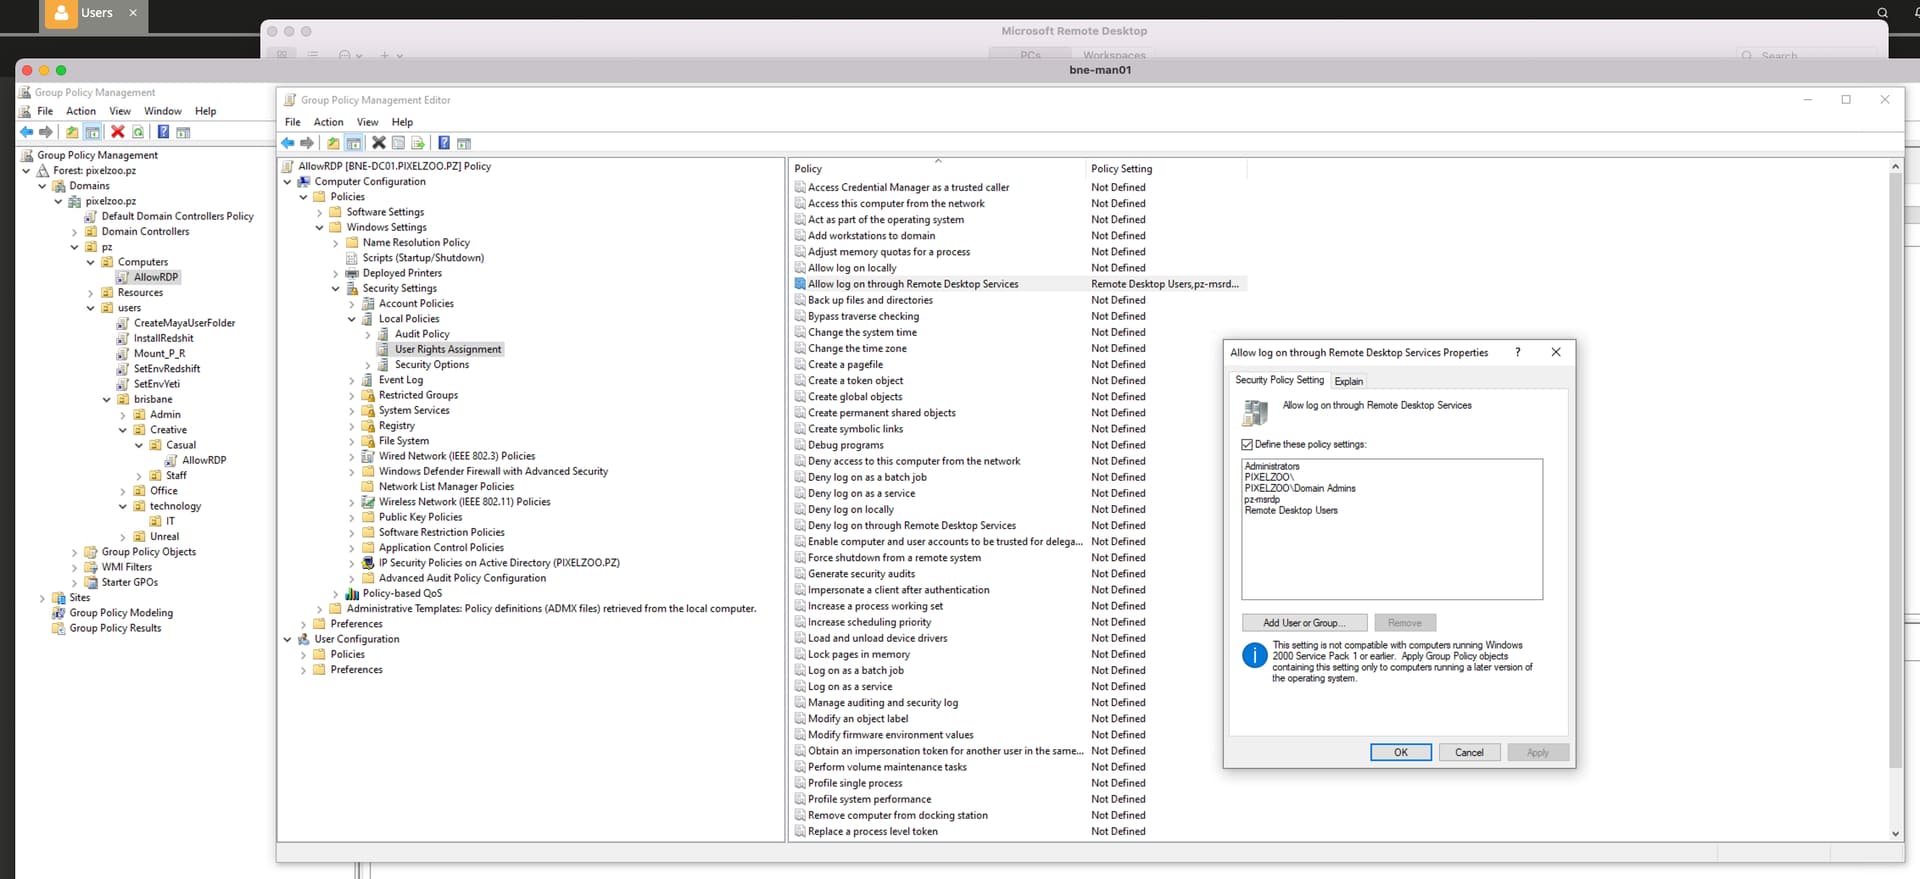This screenshot has height=879, width=1920.
Task: Click green Refresh icon in Group Policy Management toolbar
Action: coord(138,132)
